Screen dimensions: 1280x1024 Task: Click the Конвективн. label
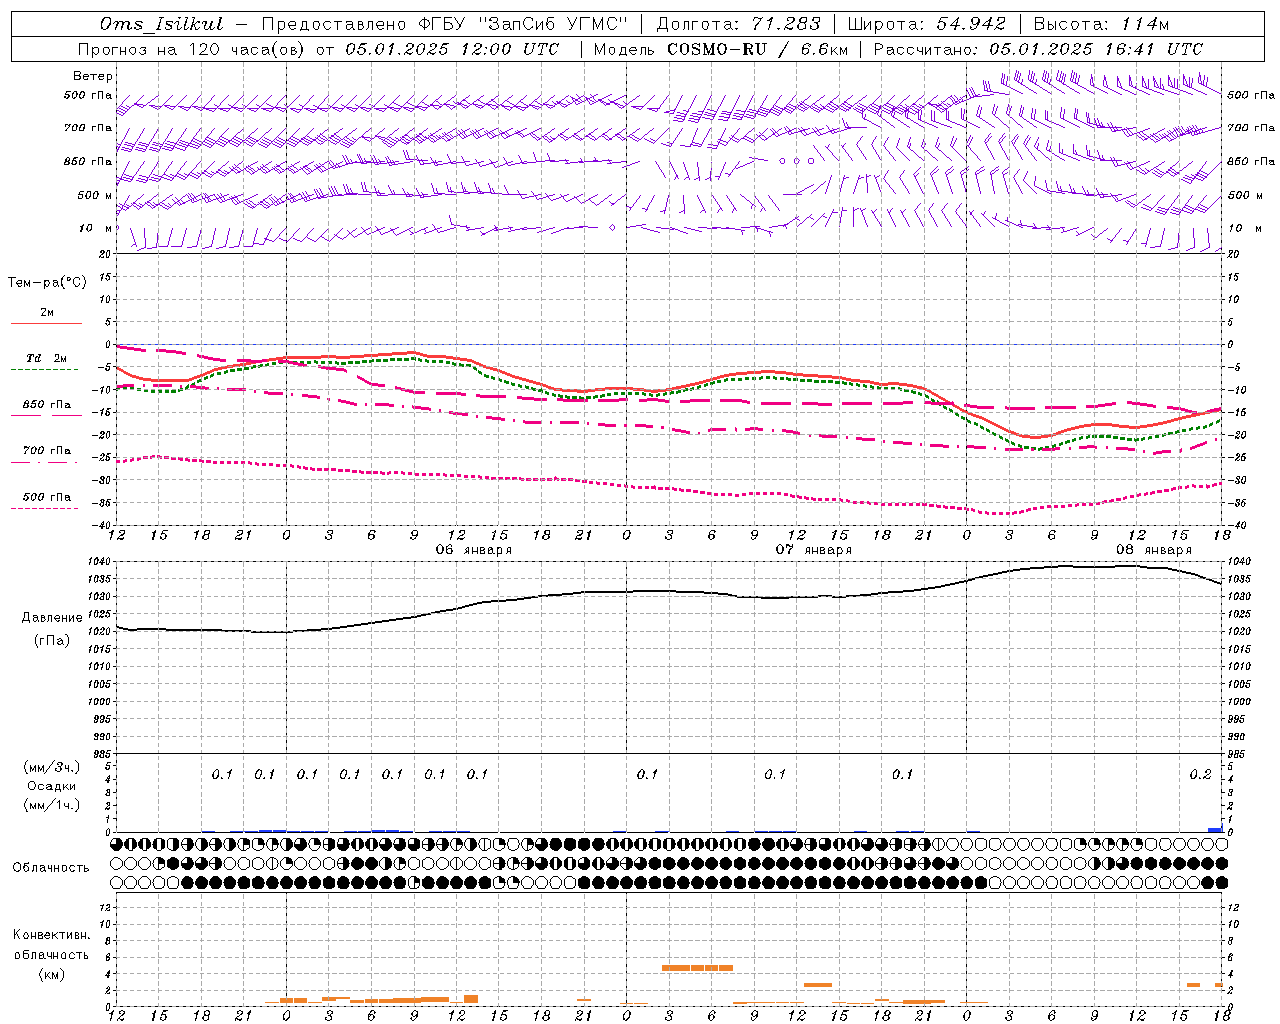tap(52, 935)
